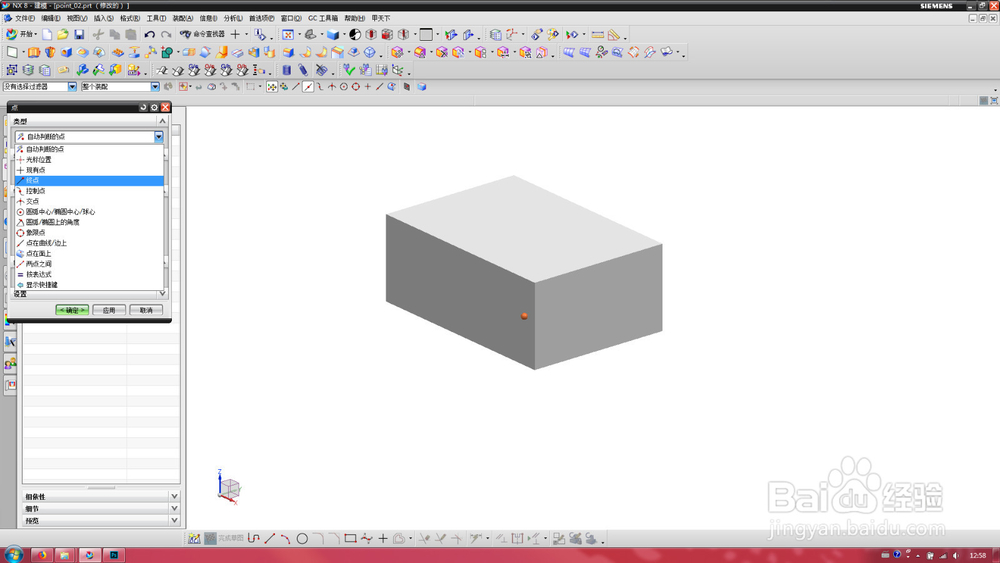Open the 格式 menu

(x=130, y=18)
